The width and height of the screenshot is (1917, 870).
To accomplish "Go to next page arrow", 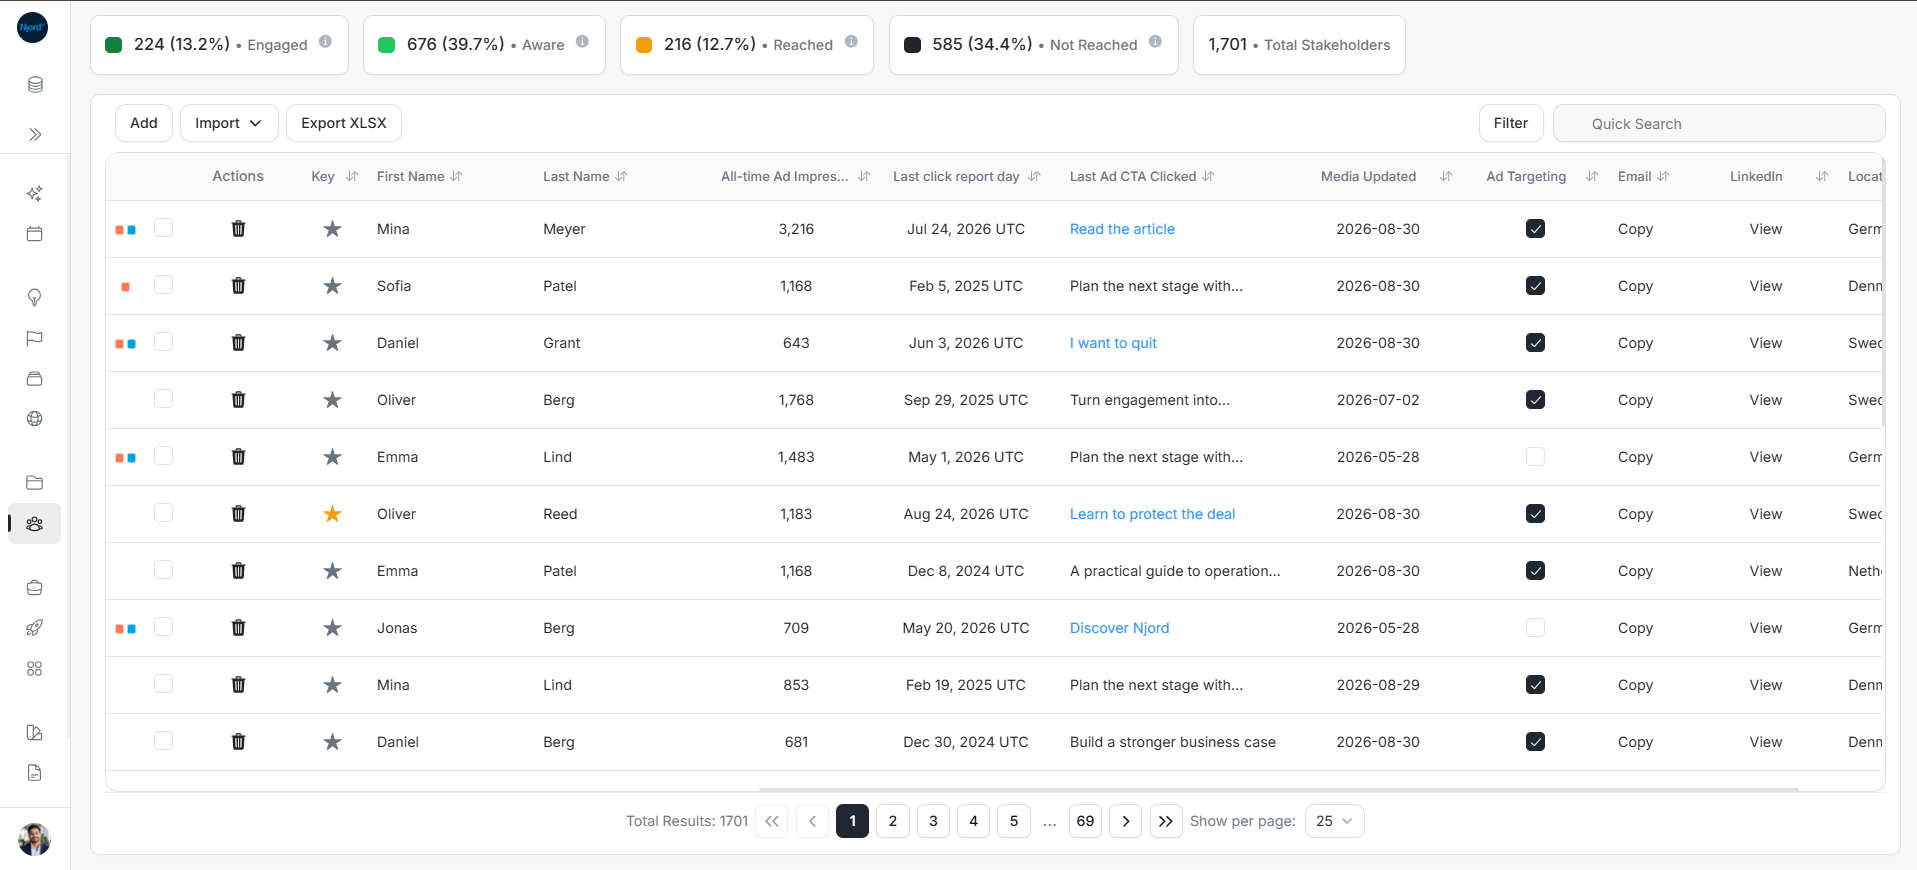I will tap(1126, 821).
